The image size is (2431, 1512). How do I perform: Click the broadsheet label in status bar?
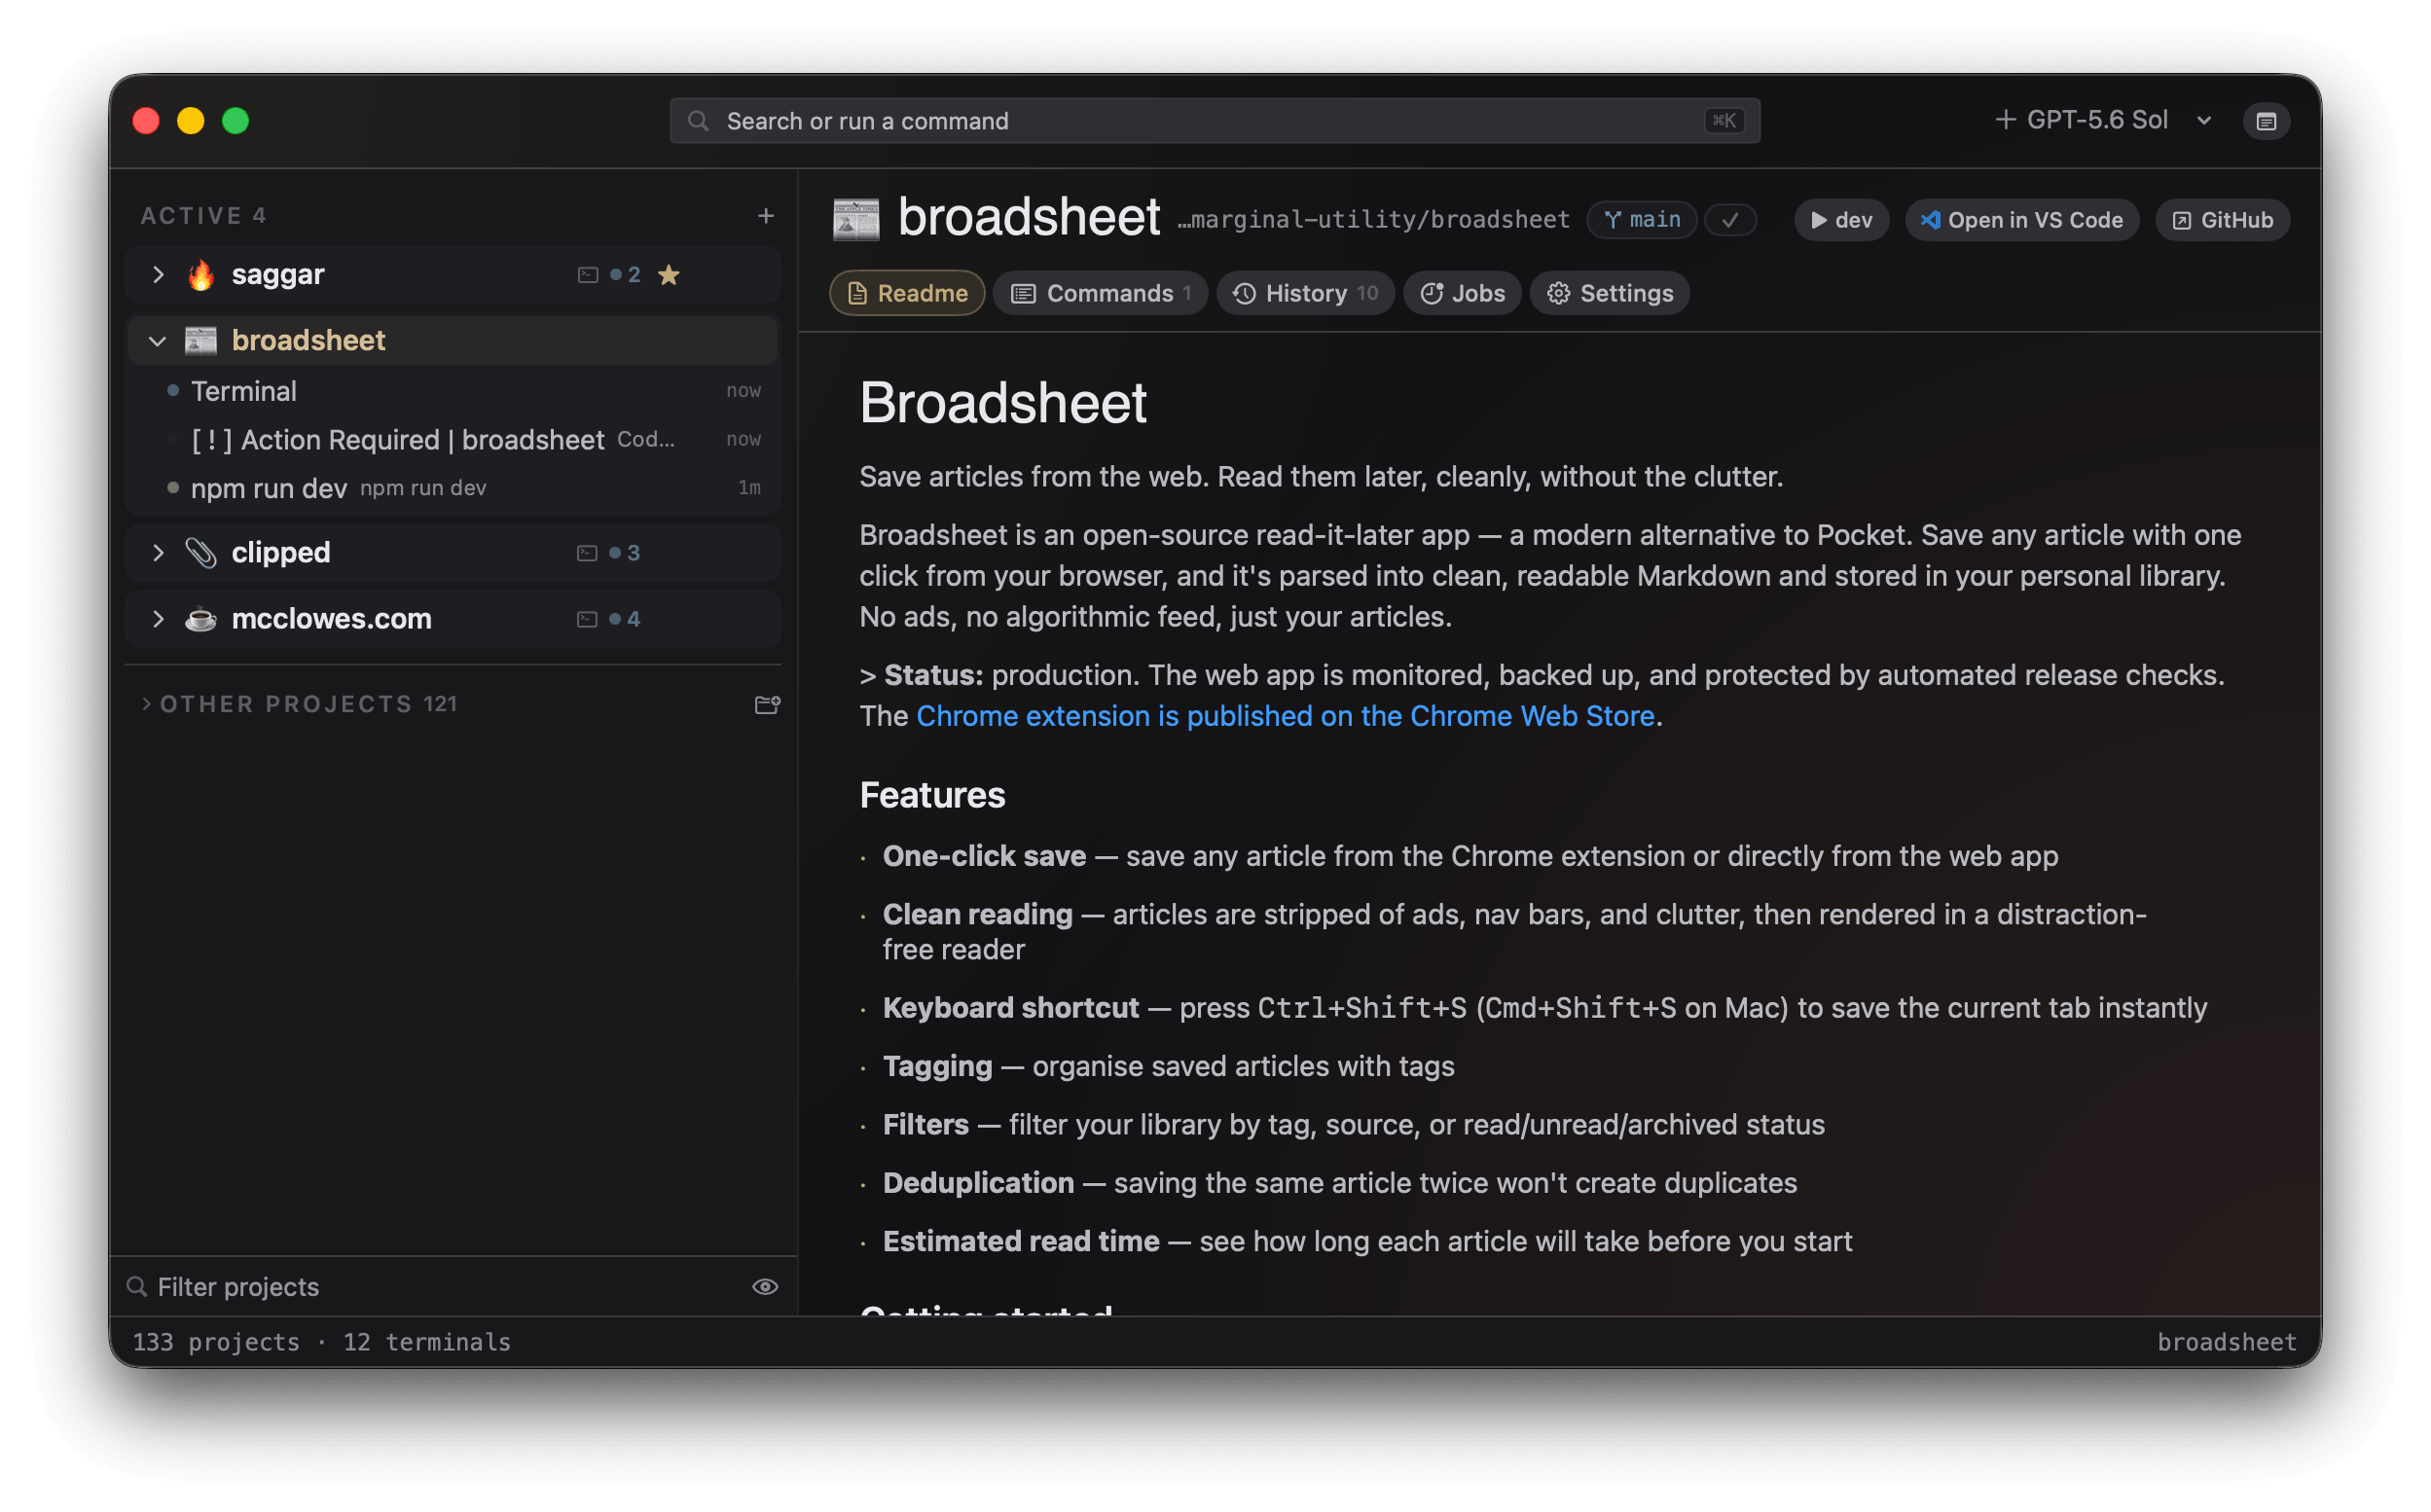(x=2226, y=1342)
